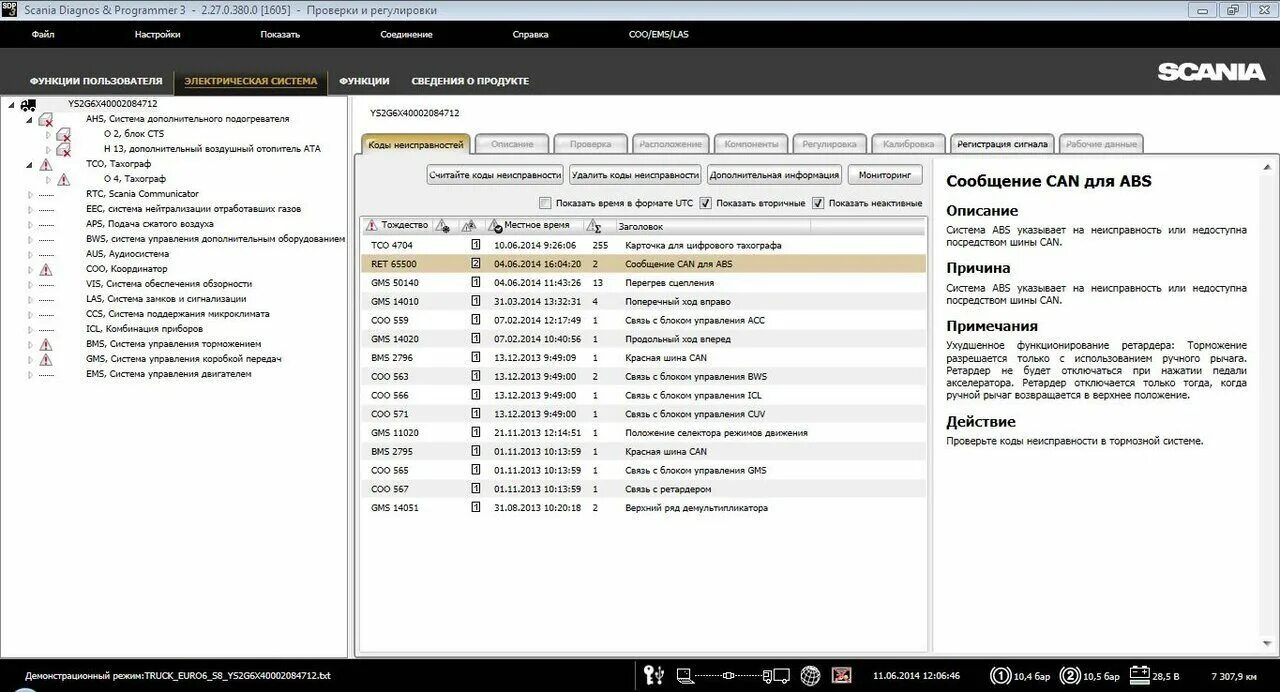Open the Файл menu

pos(43,34)
